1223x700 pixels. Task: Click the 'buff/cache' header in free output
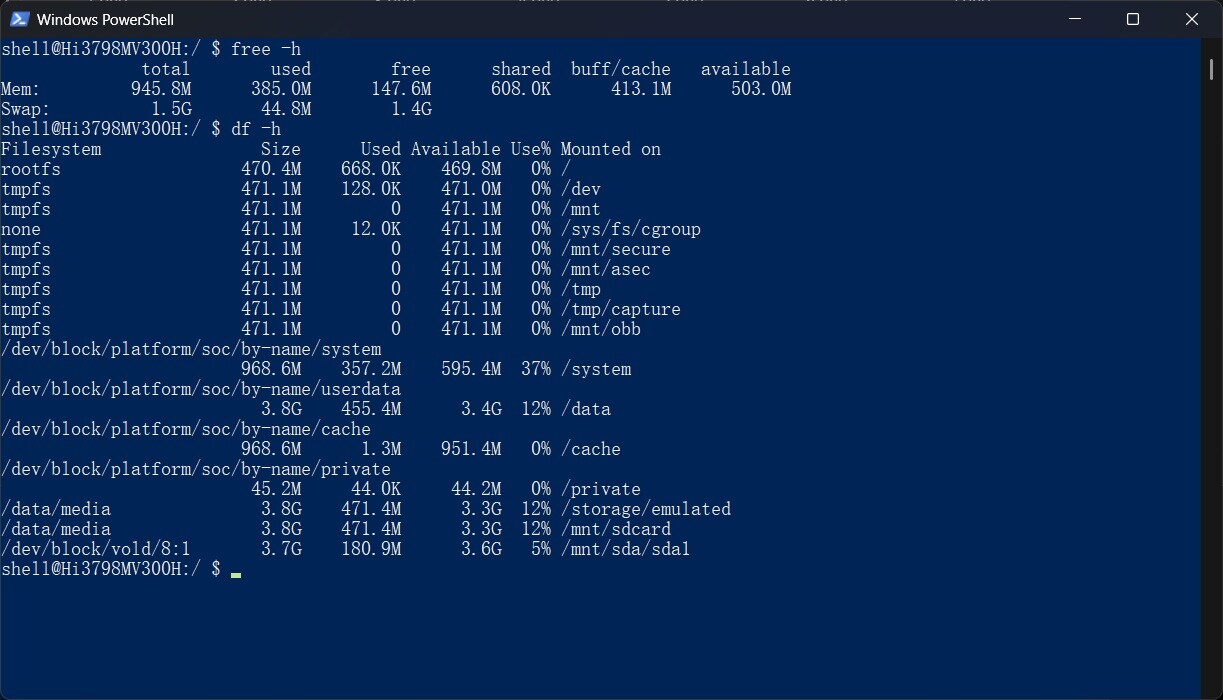pos(621,69)
